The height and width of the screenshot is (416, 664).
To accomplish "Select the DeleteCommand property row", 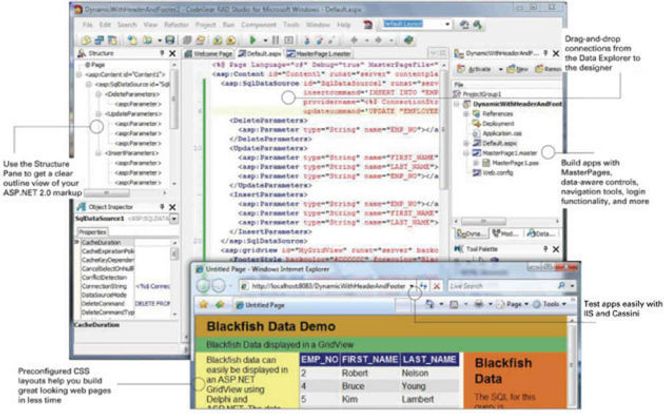I will pos(126,304).
